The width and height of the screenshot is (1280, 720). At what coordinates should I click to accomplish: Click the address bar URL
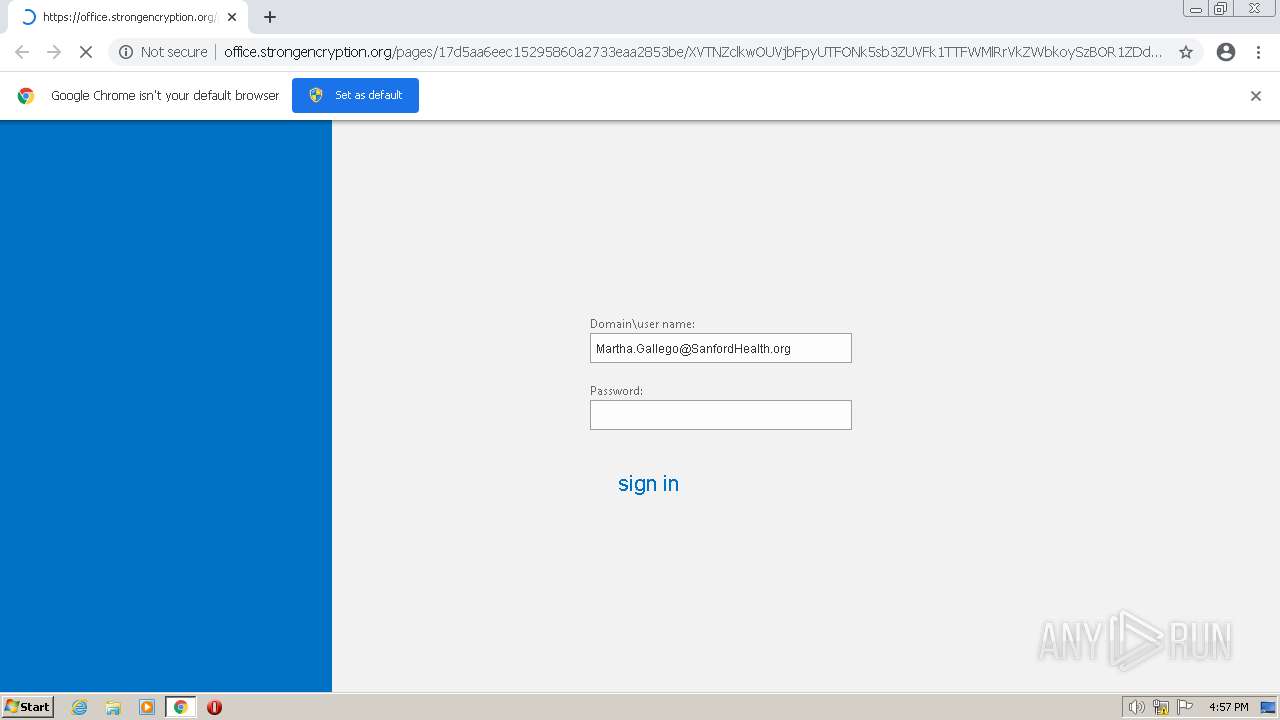(x=693, y=52)
